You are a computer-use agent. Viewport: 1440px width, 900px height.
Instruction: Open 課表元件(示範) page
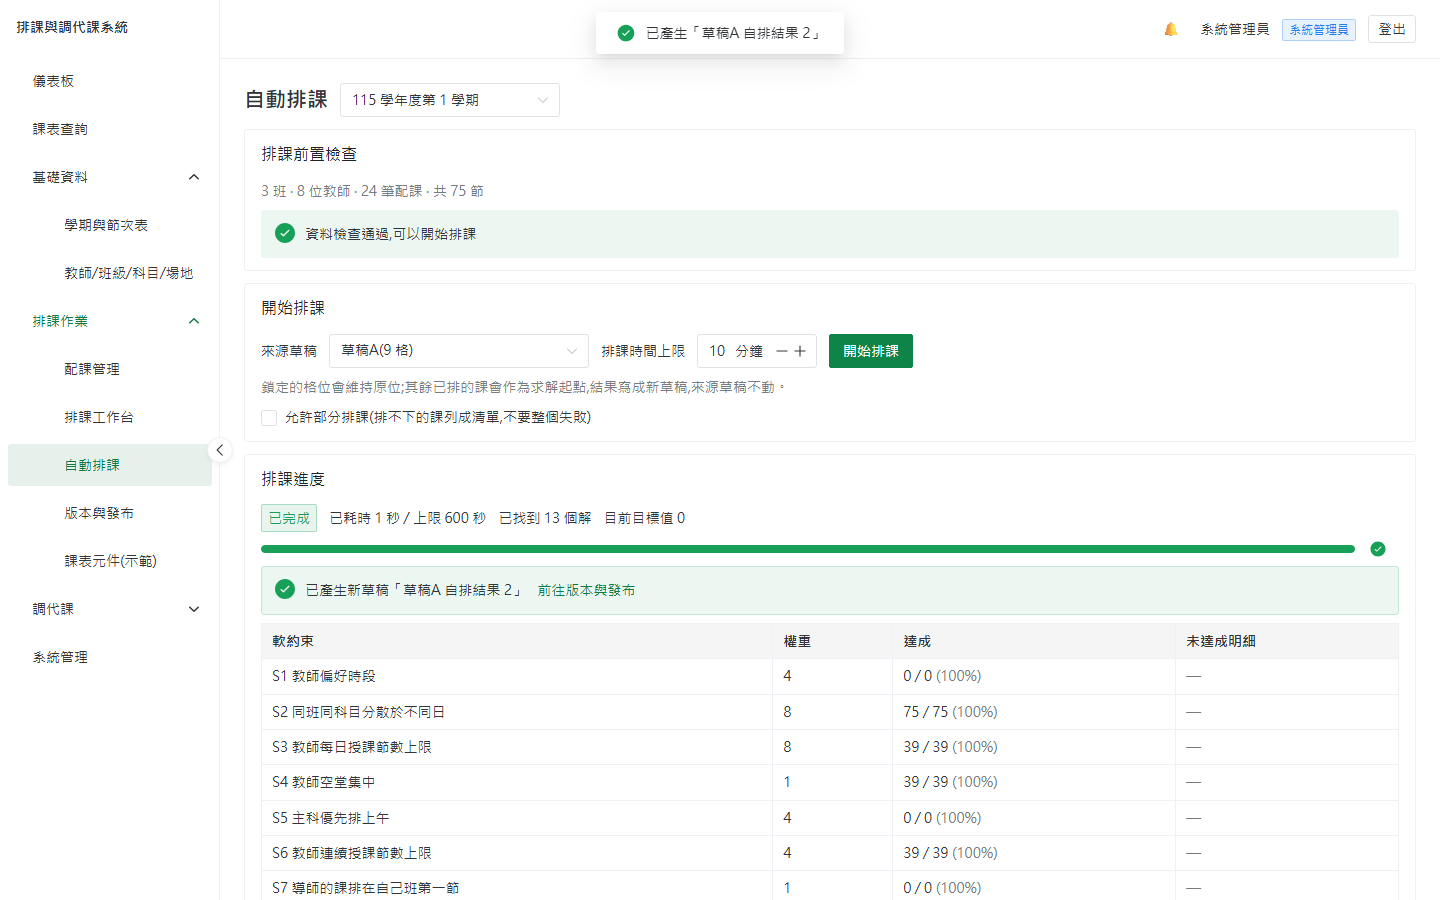(x=110, y=561)
